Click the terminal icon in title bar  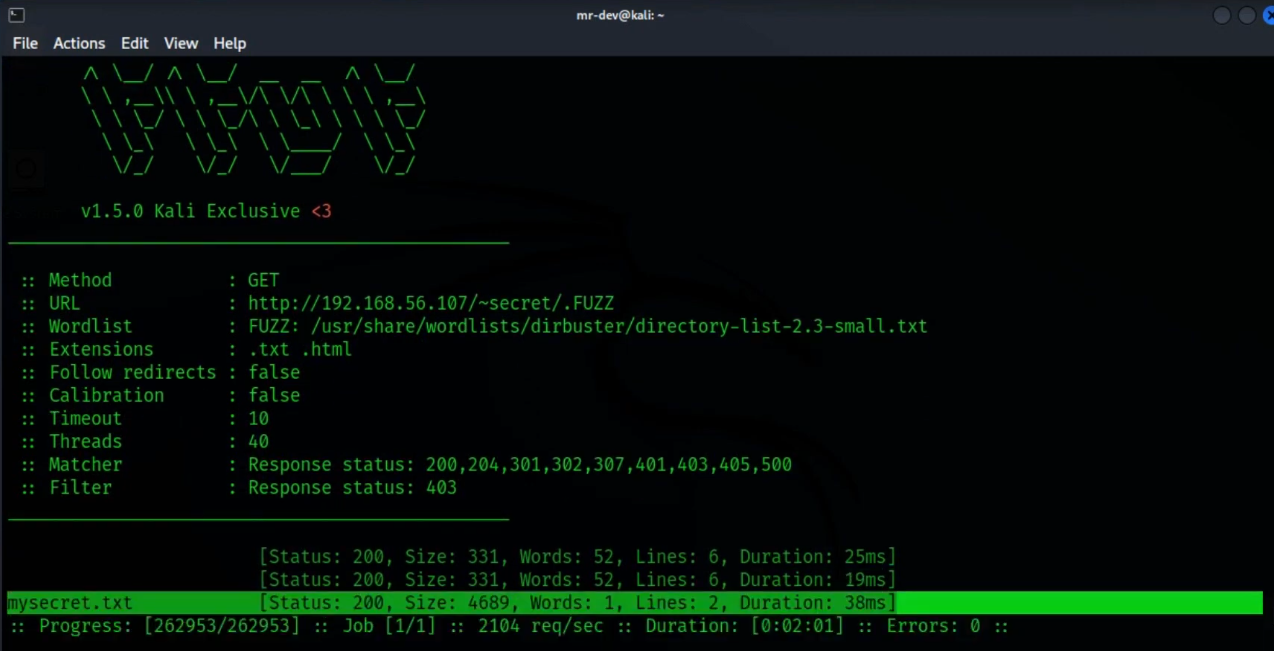coord(16,15)
